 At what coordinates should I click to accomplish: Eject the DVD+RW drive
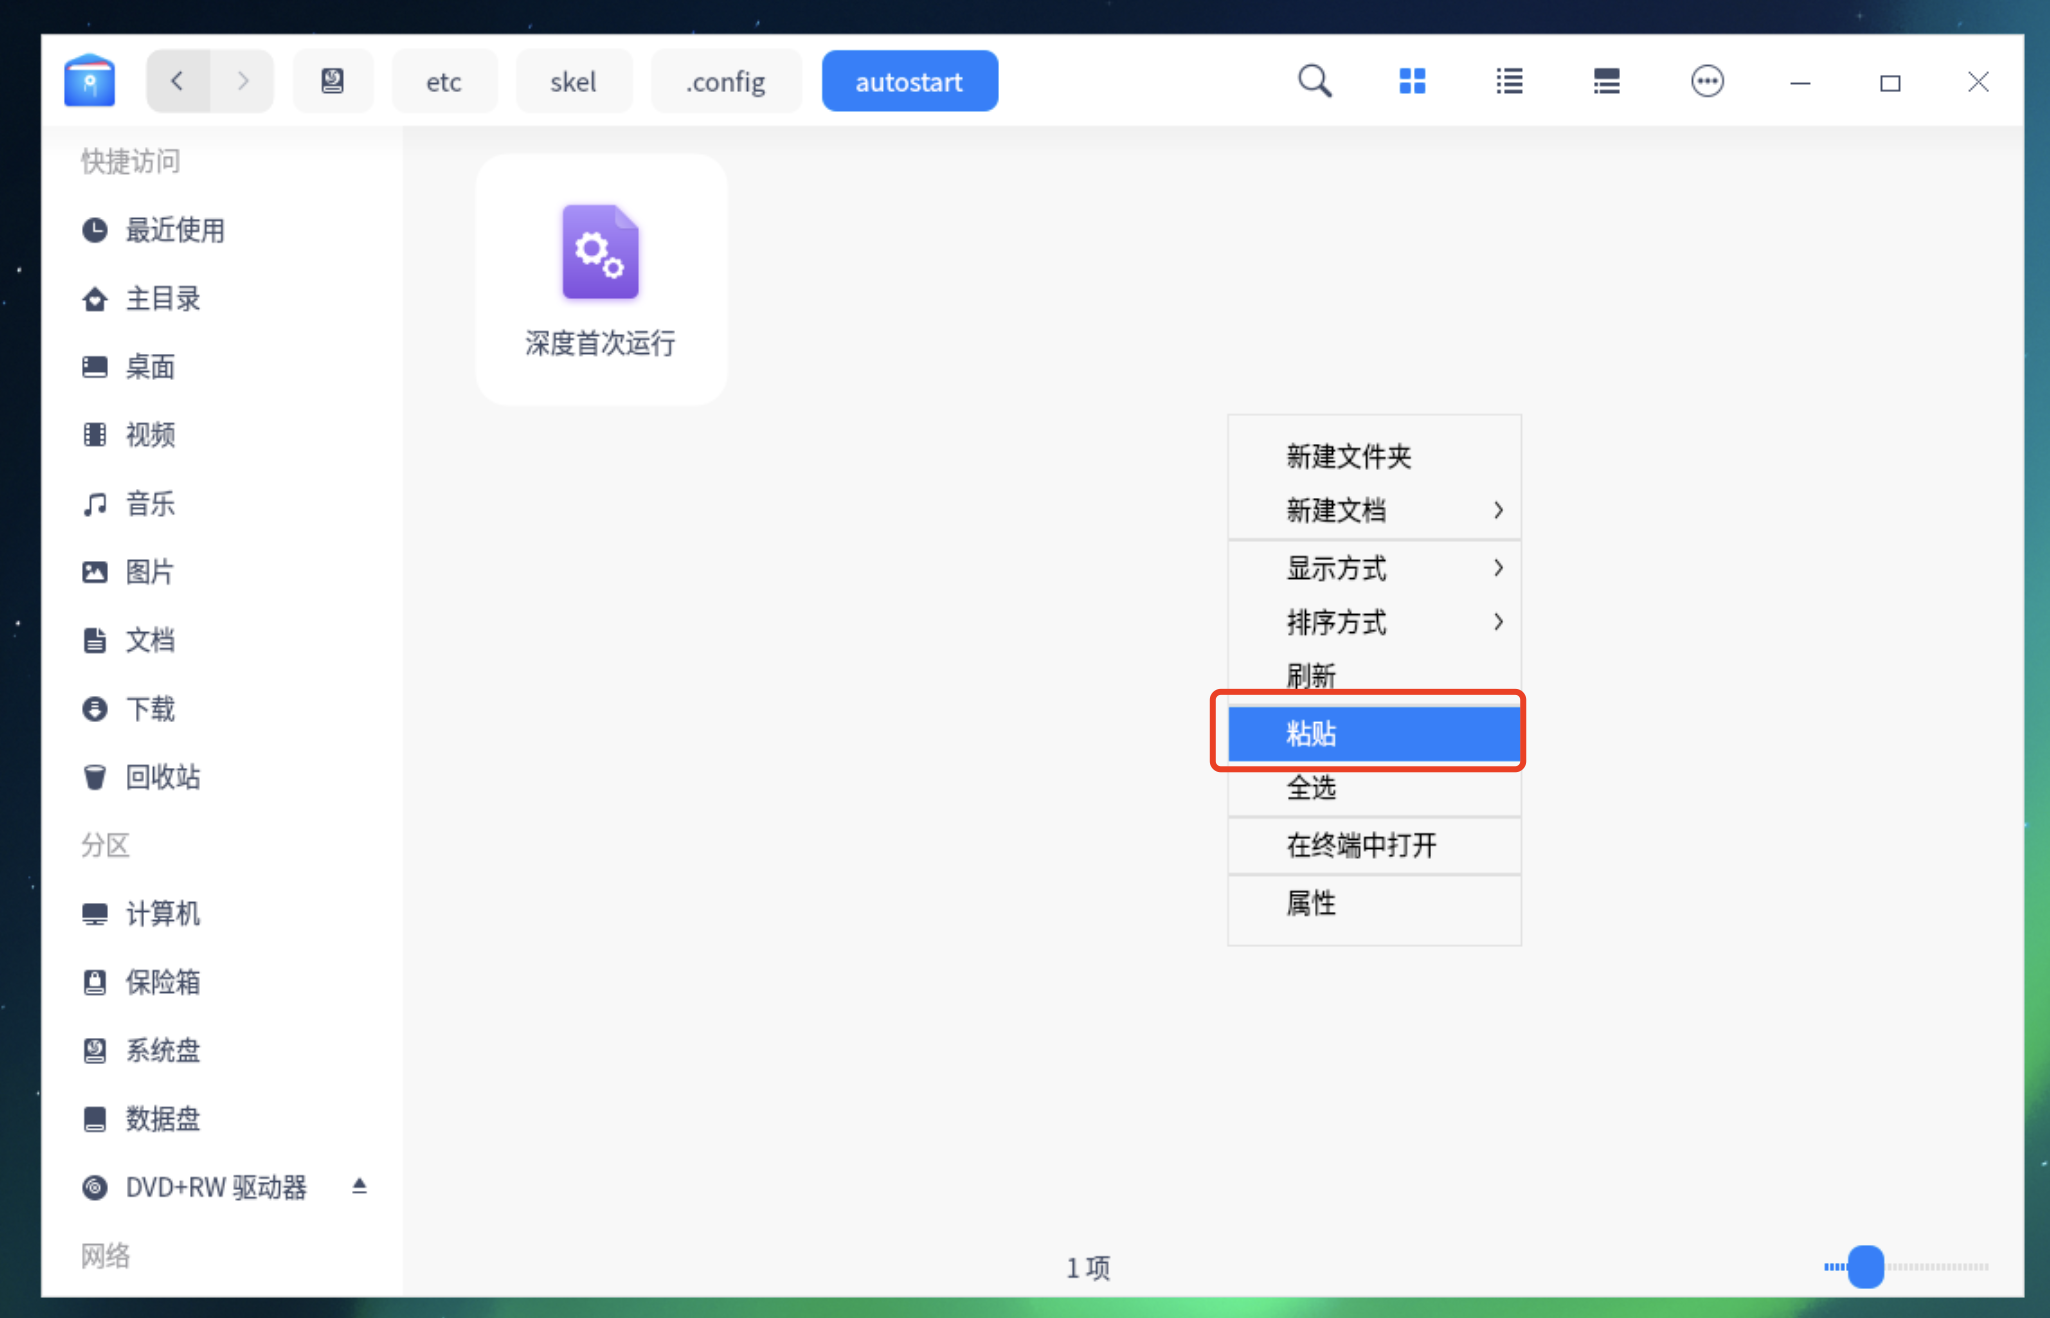359,1186
